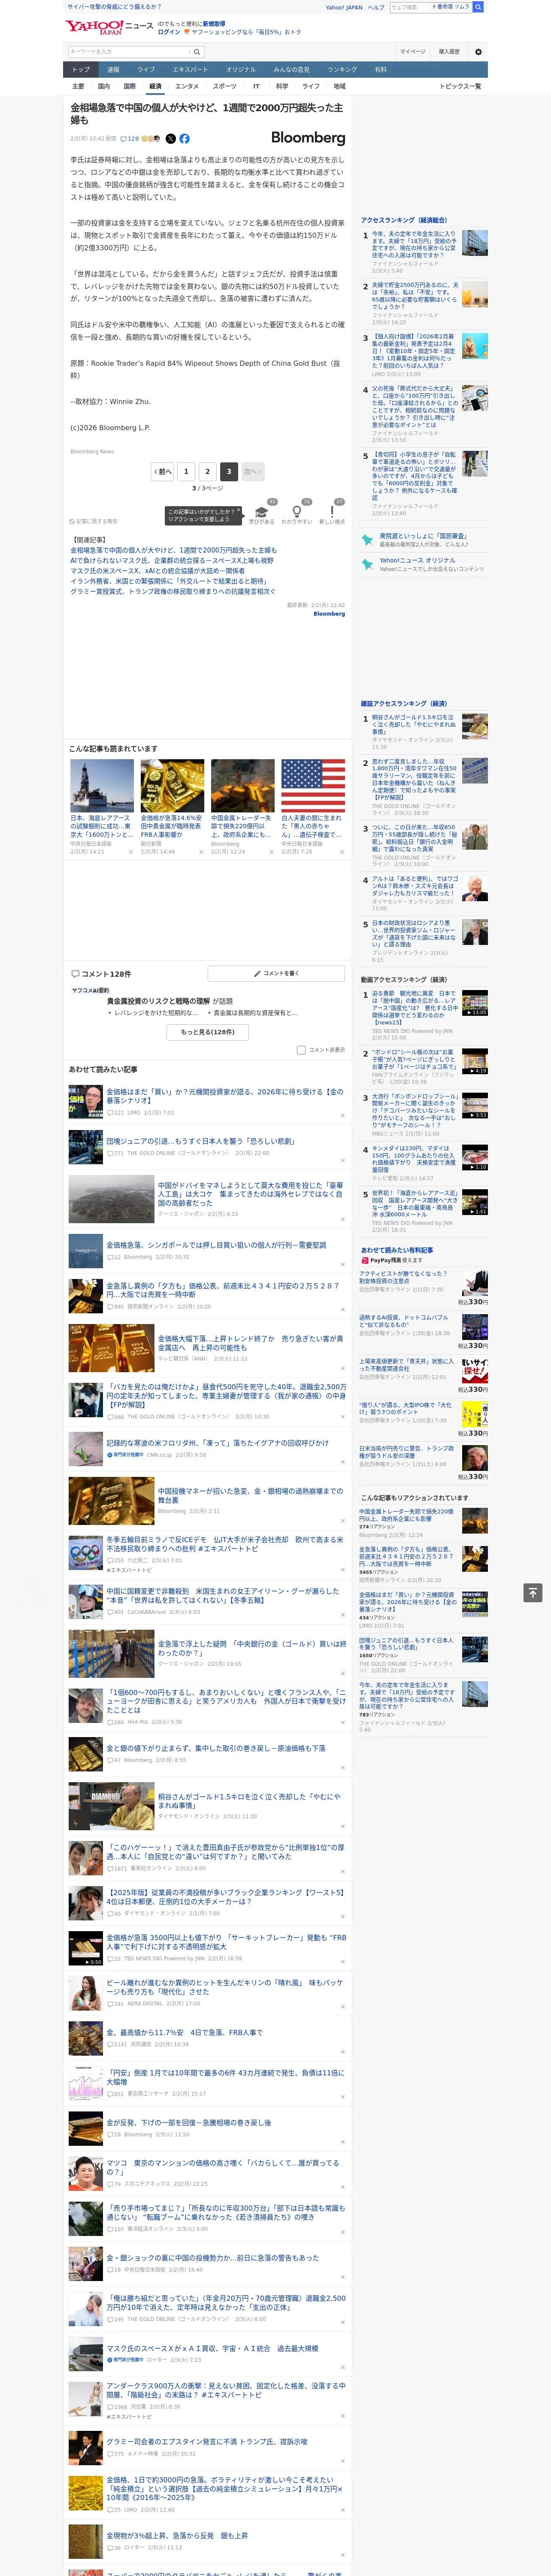React with 新しい視点 exclamation icon
Viewport: 551px width, 2576px height.
point(332,513)
